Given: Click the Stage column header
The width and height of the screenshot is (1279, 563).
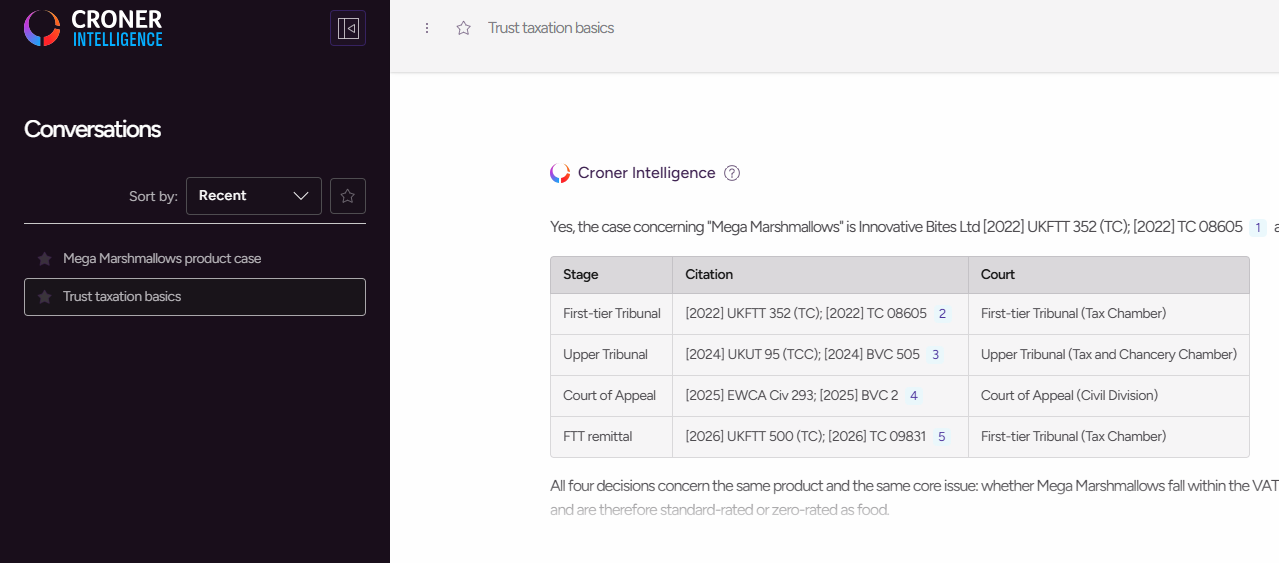Looking at the screenshot, I should 581,274.
